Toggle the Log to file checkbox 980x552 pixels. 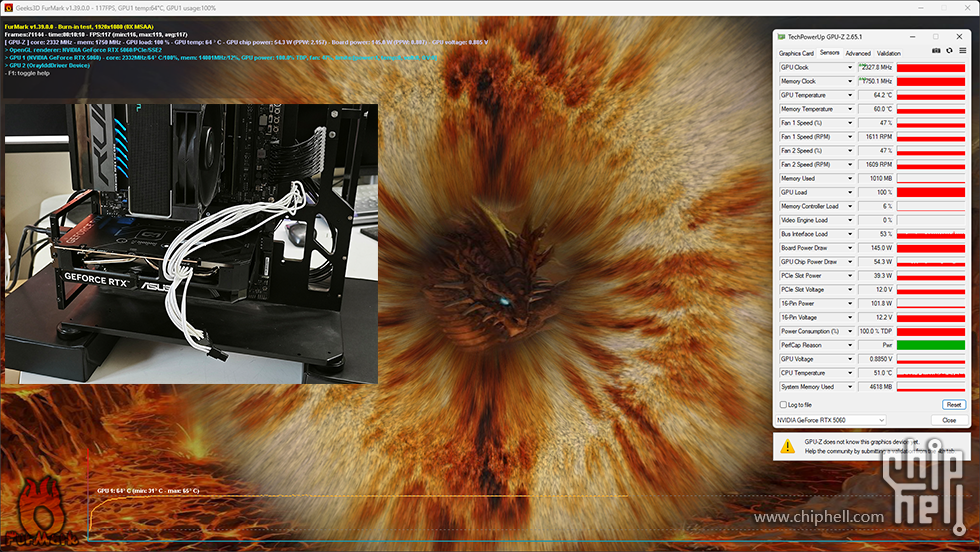783,405
